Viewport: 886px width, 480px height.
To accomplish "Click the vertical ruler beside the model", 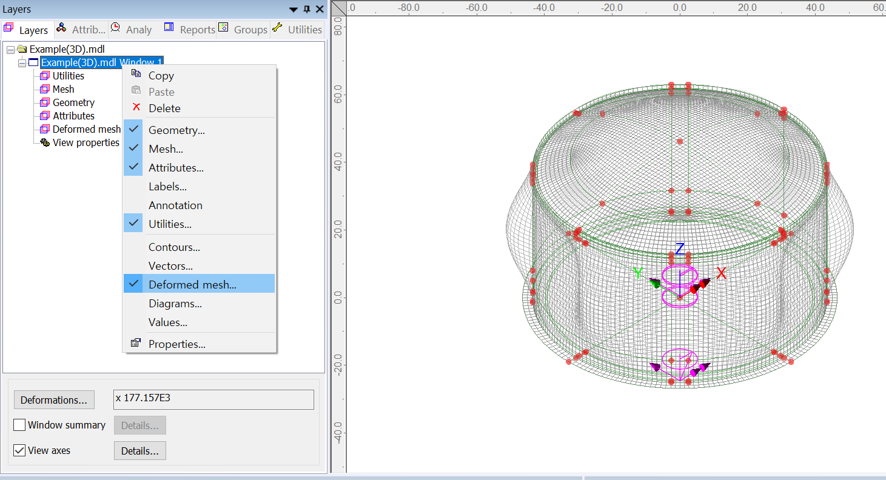I will (338, 243).
